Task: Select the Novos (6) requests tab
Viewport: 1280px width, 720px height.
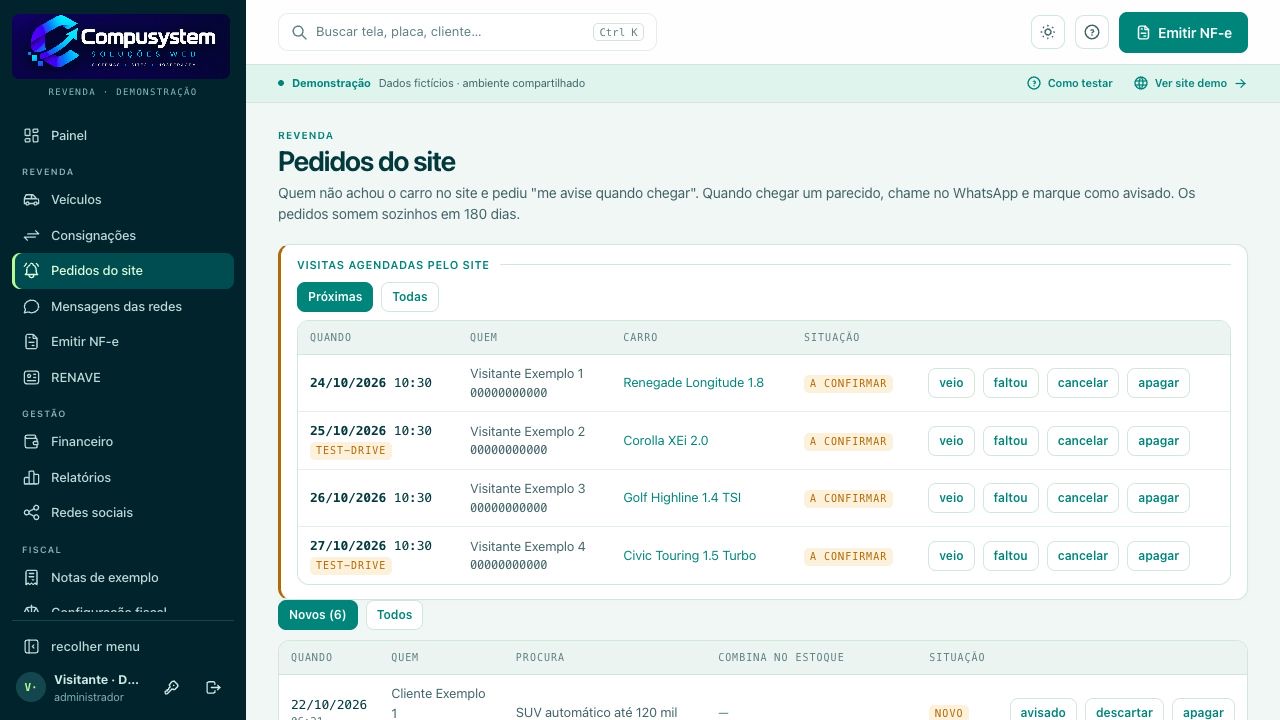Action: (x=317, y=615)
